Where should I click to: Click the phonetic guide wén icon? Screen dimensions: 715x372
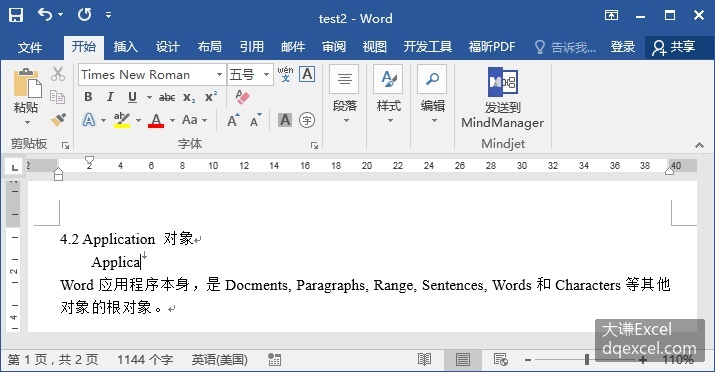[x=285, y=74]
